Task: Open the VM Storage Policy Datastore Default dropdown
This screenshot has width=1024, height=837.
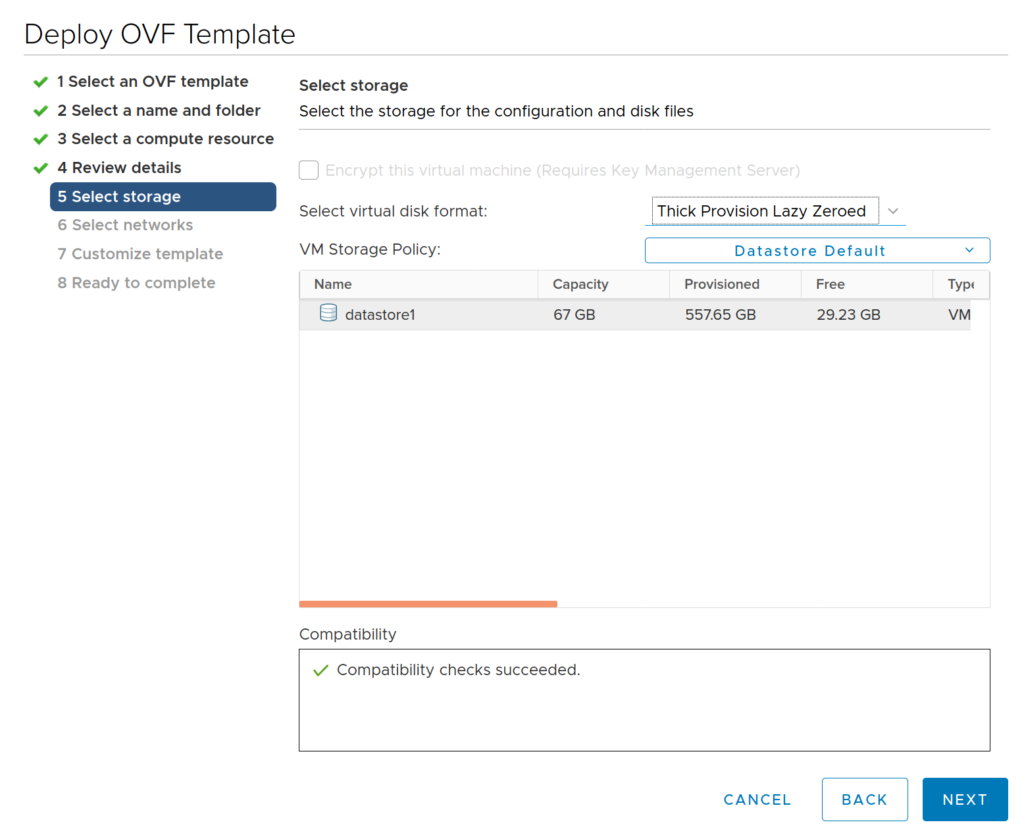Action: click(817, 251)
